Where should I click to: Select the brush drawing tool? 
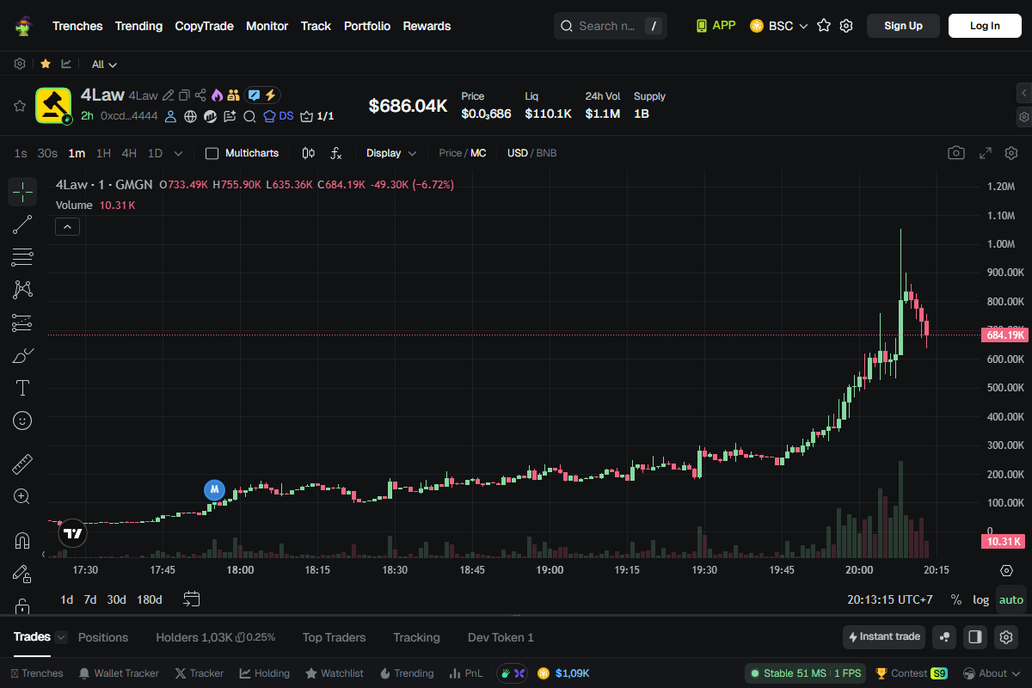22,356
